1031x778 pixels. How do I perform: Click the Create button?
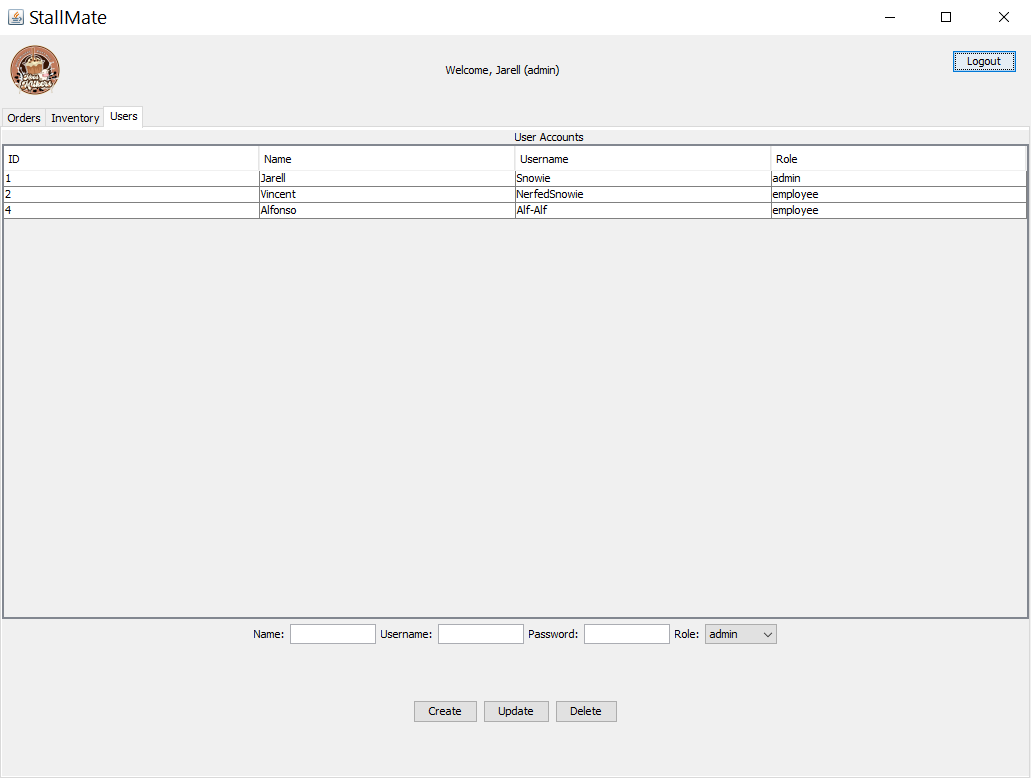pyautogui.click(x=445, y=711)
